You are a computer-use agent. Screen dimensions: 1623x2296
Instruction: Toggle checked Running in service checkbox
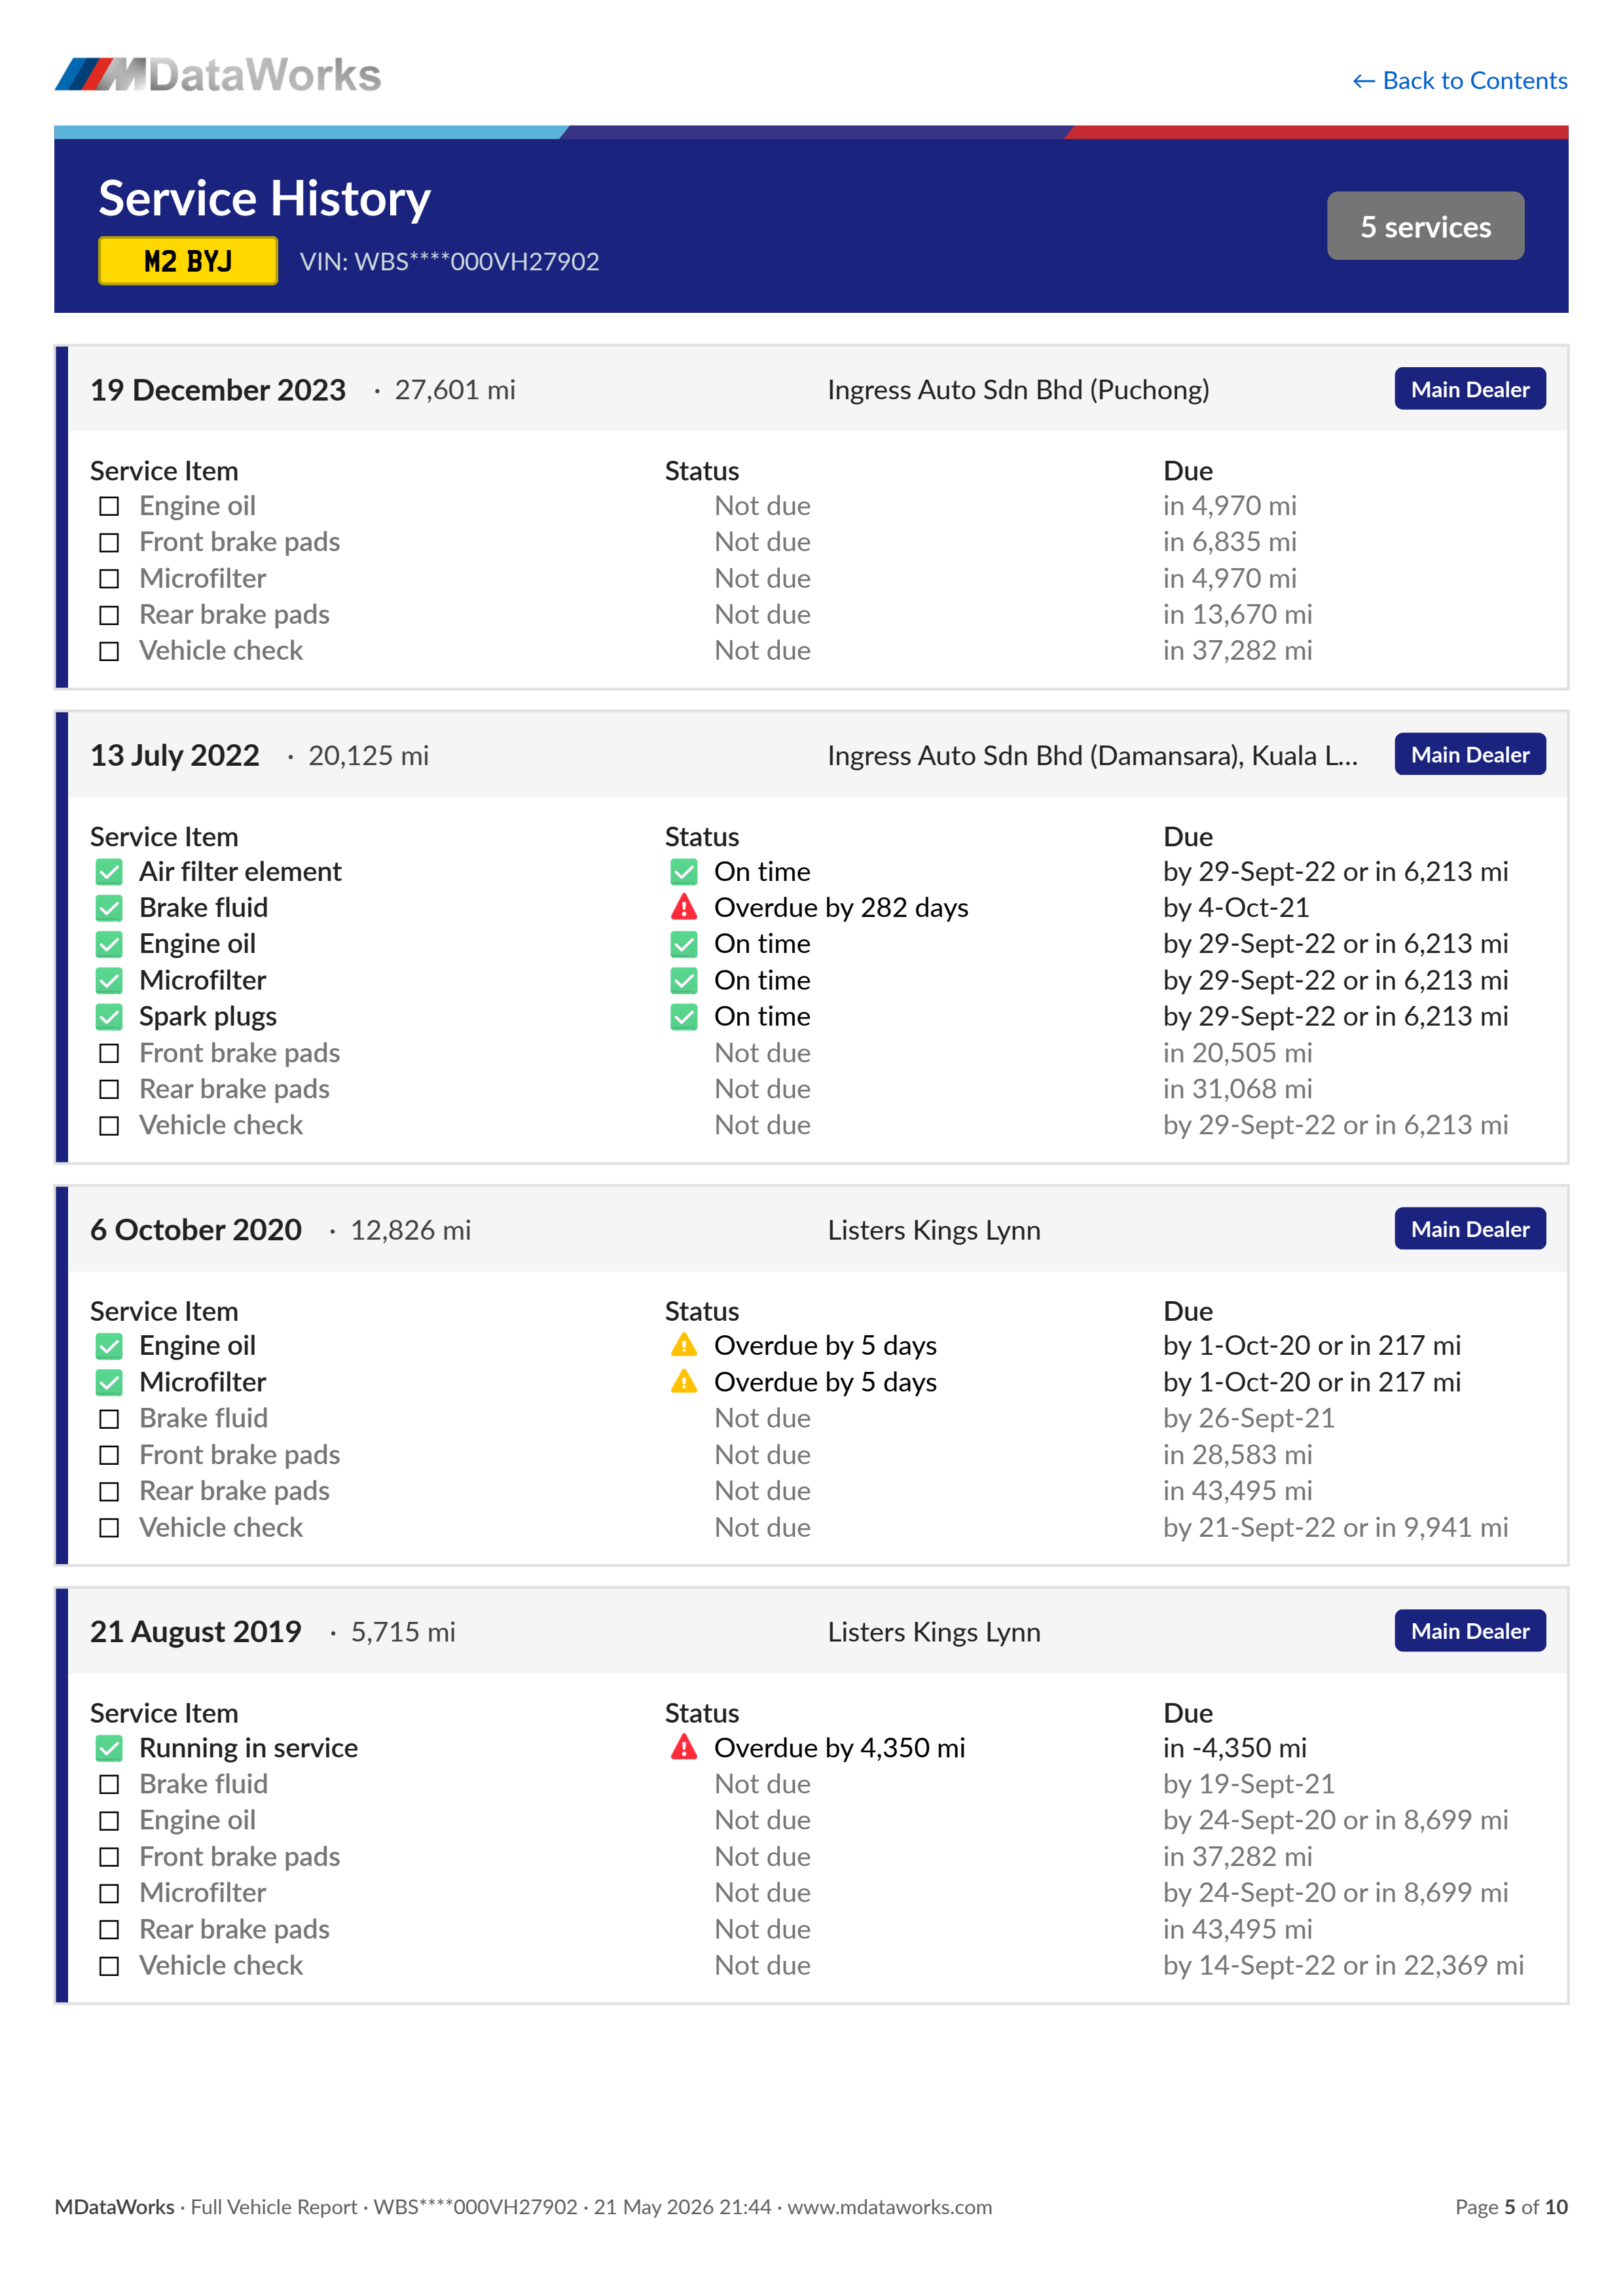click(x=109, y=1748)
